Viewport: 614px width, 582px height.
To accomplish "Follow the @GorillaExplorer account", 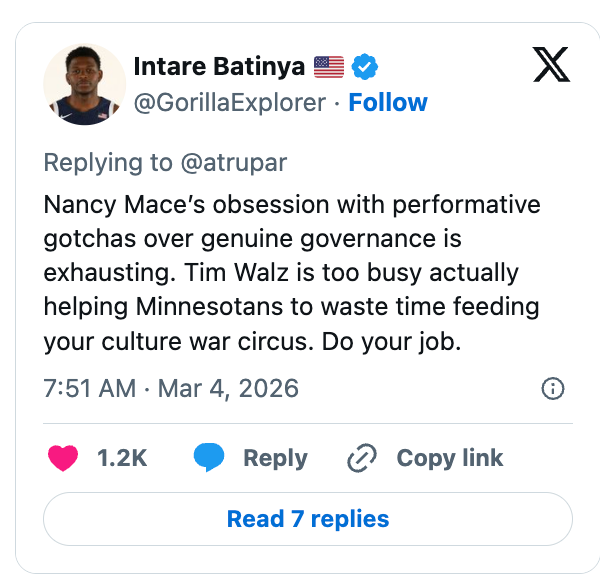I will [387, 103].
